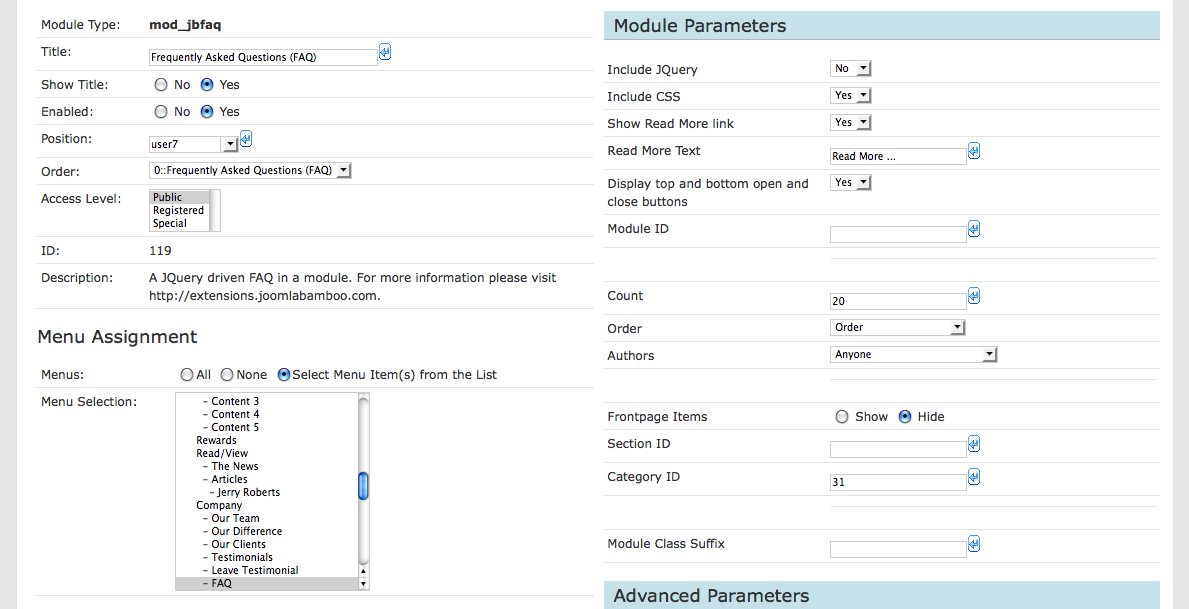The height and width of the screenshot is (609, 1189).
Task: Select Content 5 menu item
Action: coord(266,428)
